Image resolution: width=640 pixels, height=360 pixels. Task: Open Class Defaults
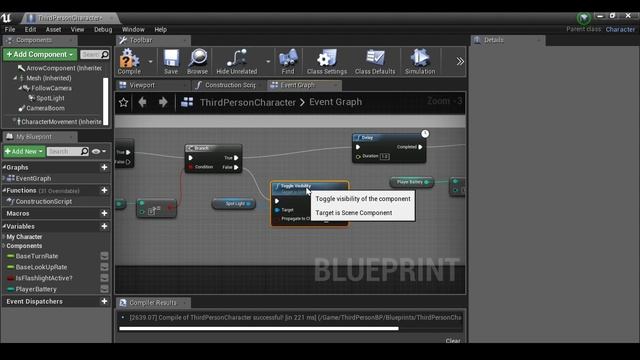[x=375, y=61]
